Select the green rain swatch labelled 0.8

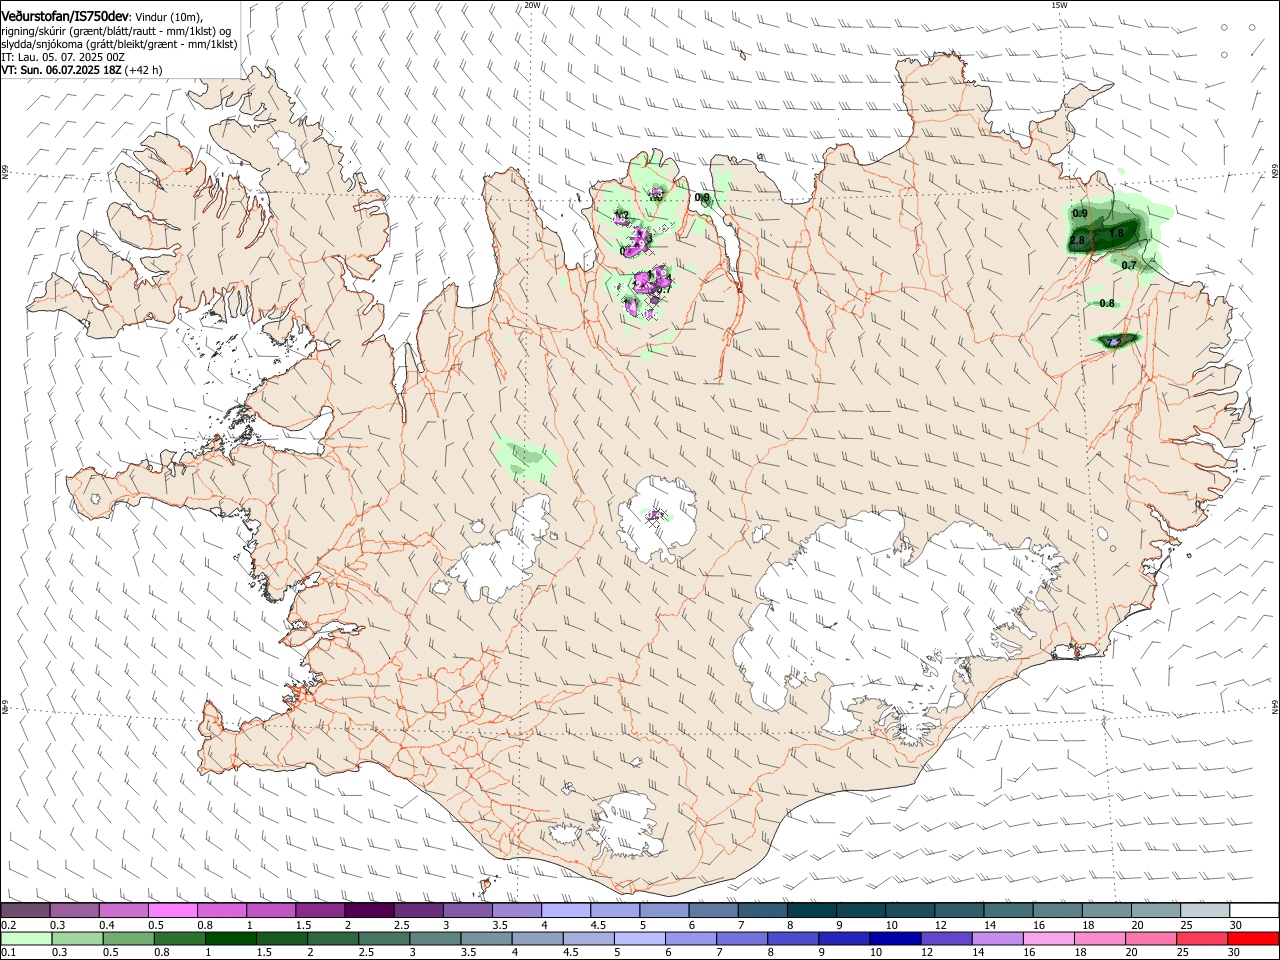[x=179, y=938]
